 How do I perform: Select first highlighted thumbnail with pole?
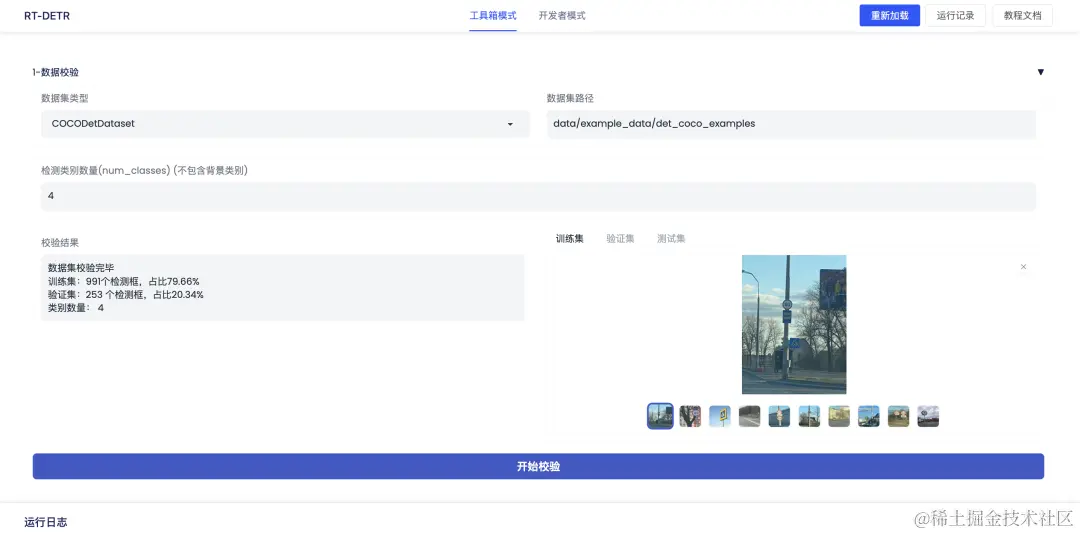point(660,416)
